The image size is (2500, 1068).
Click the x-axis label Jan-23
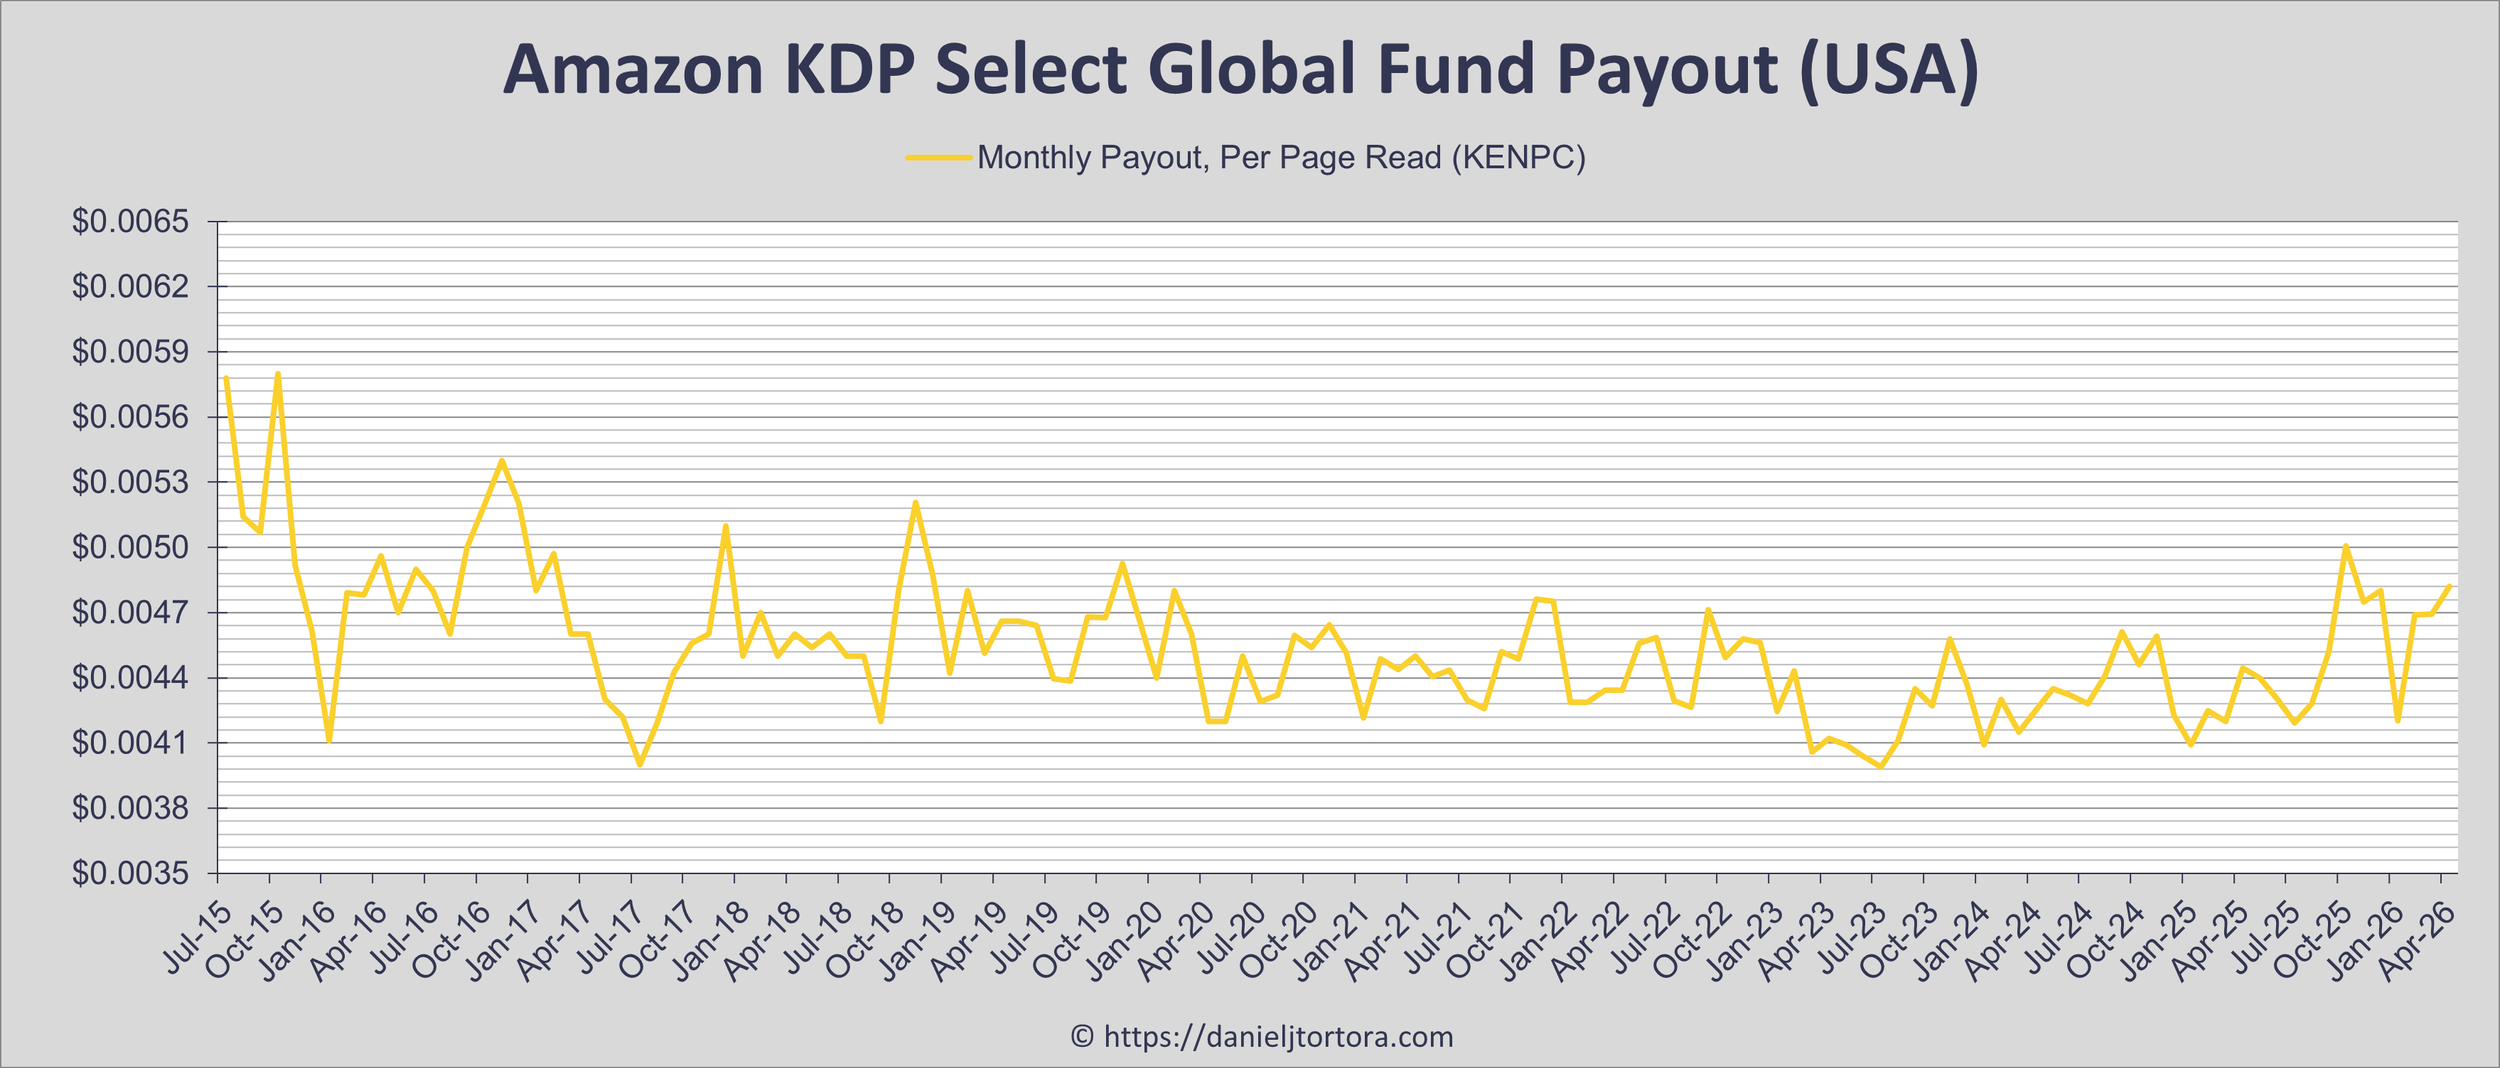pyautogui.click(x=1745, y=941)
